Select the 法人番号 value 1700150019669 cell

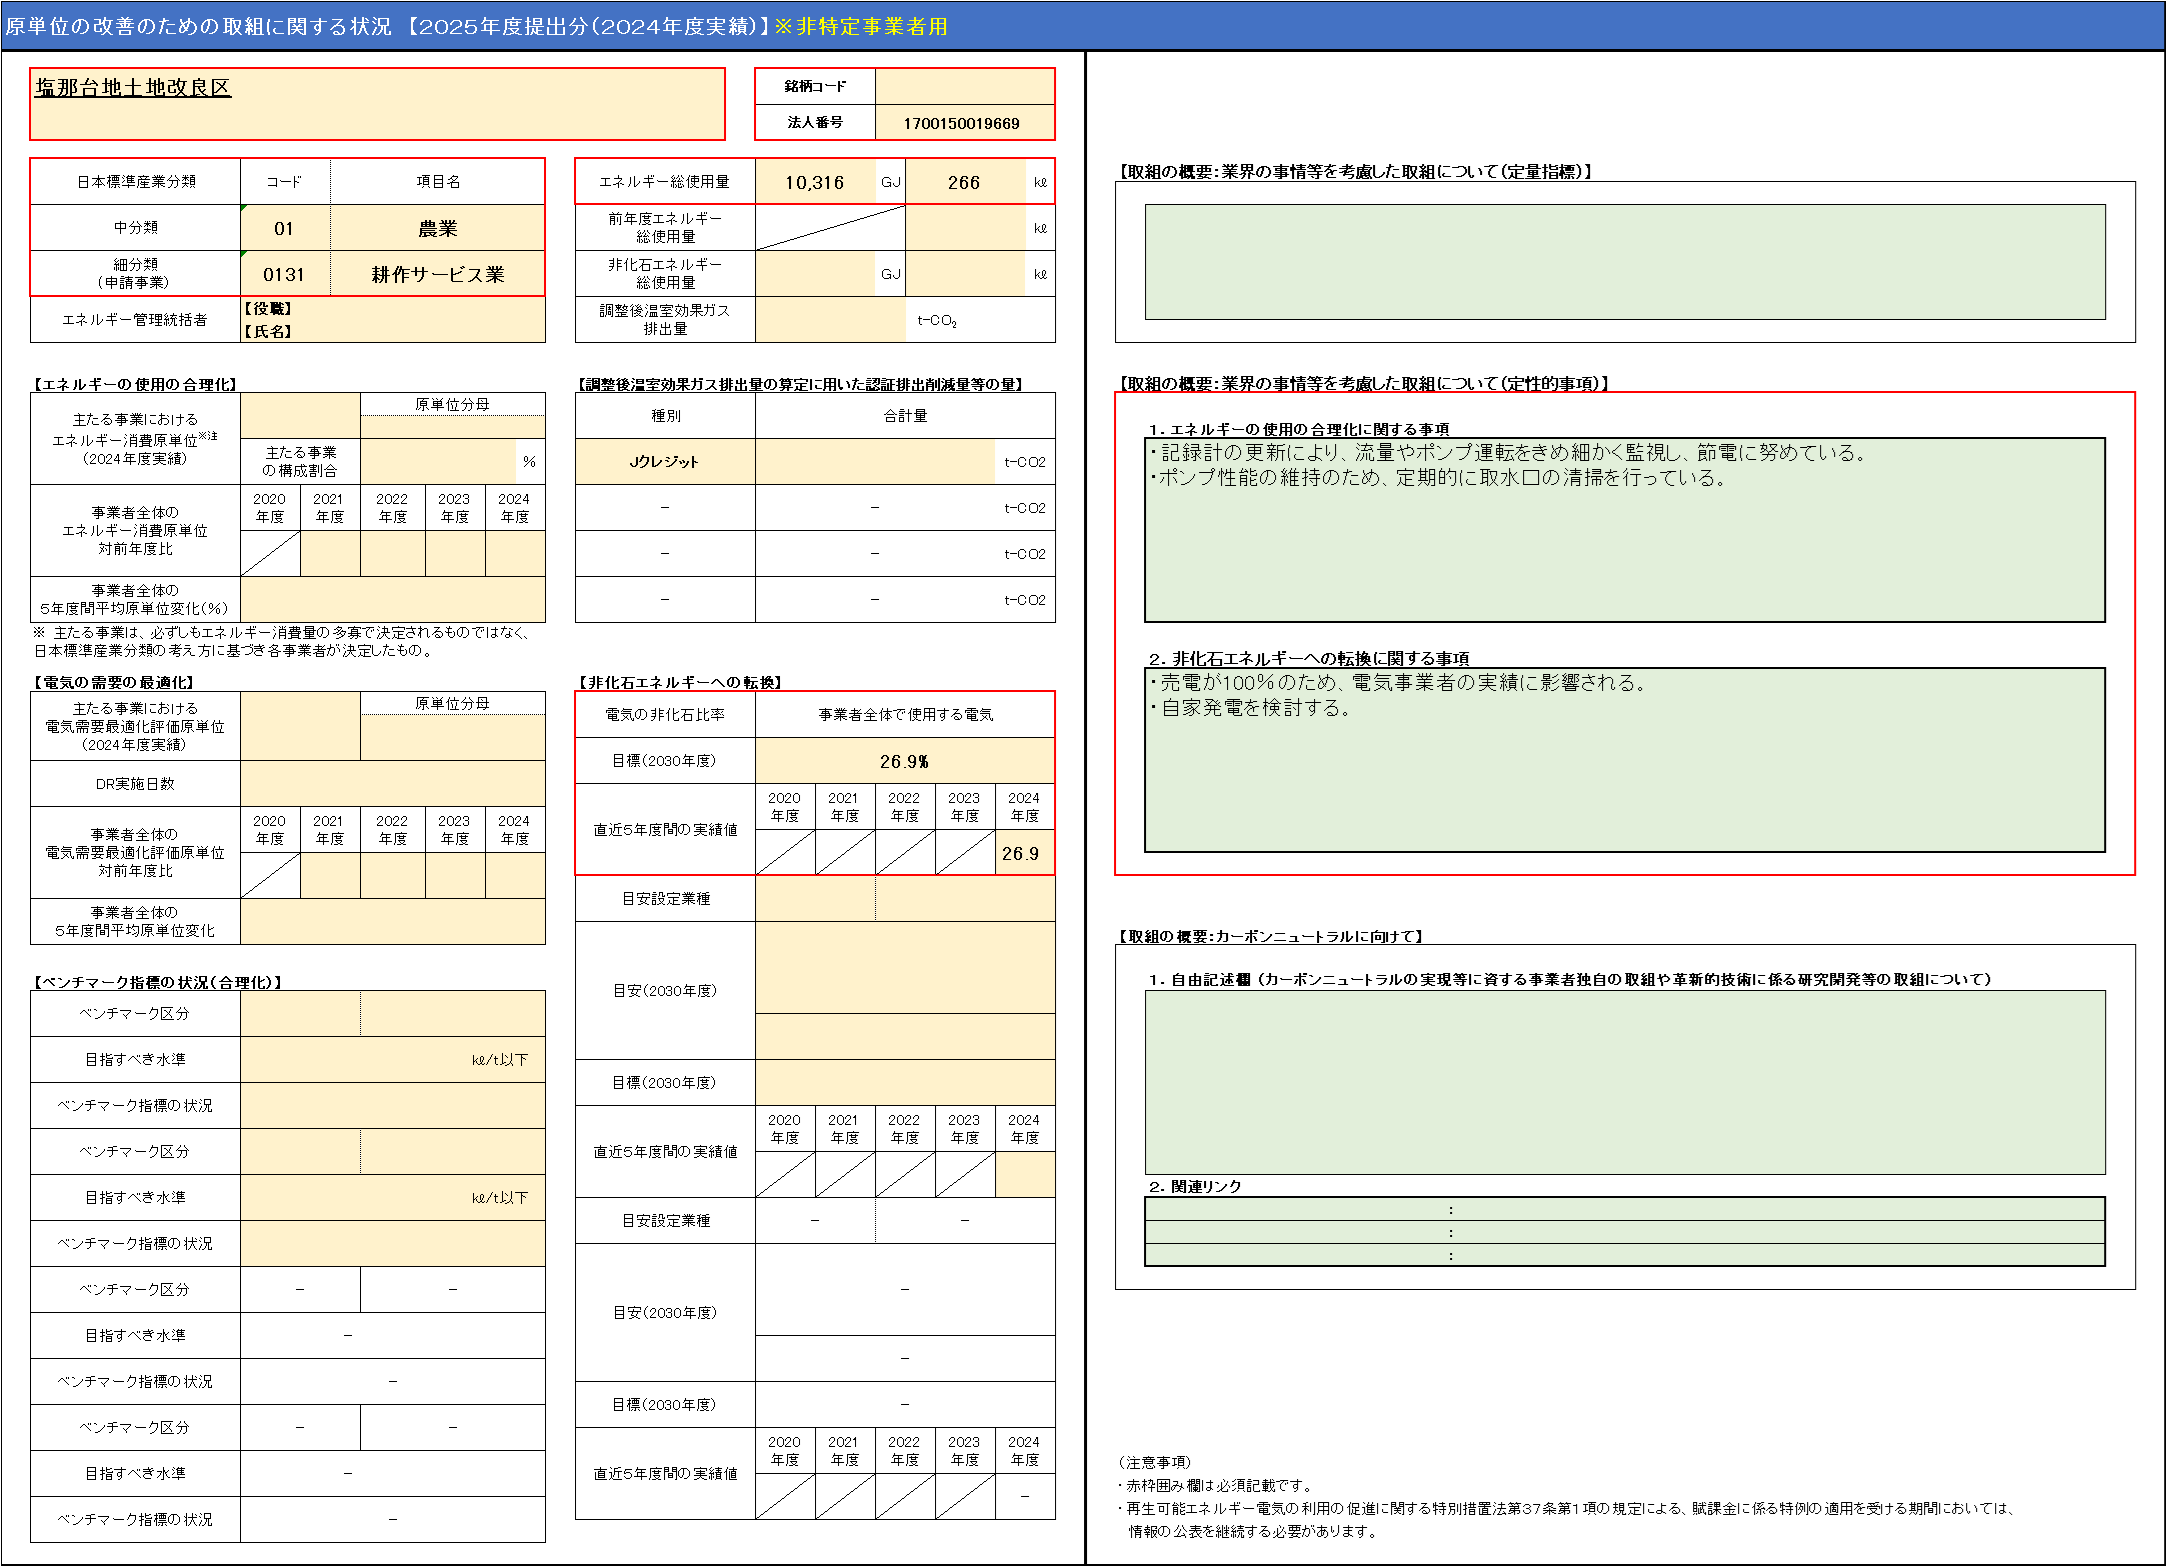963,123
